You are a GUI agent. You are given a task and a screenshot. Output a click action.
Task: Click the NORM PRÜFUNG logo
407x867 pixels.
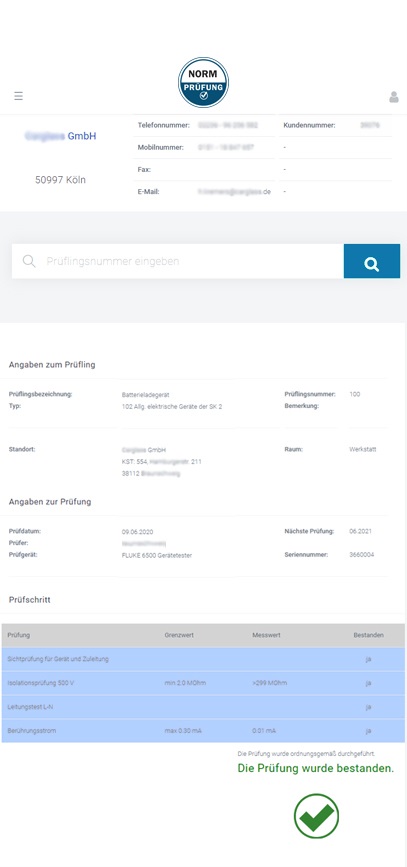[x=204, y=82]
